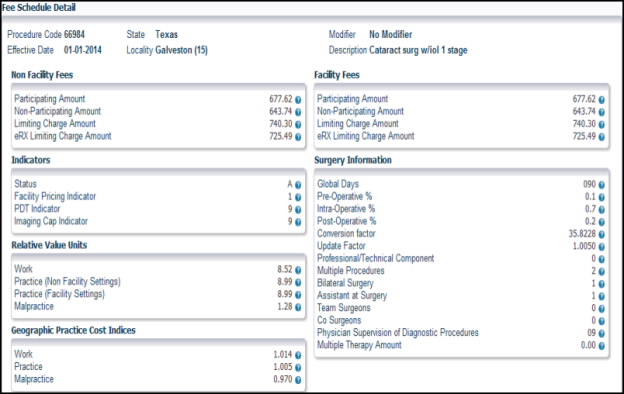The height and width of the screenshot is (394, 624).
Task: Open help icon beside Facility Pricing Indicator
Action: coord(298,197)
